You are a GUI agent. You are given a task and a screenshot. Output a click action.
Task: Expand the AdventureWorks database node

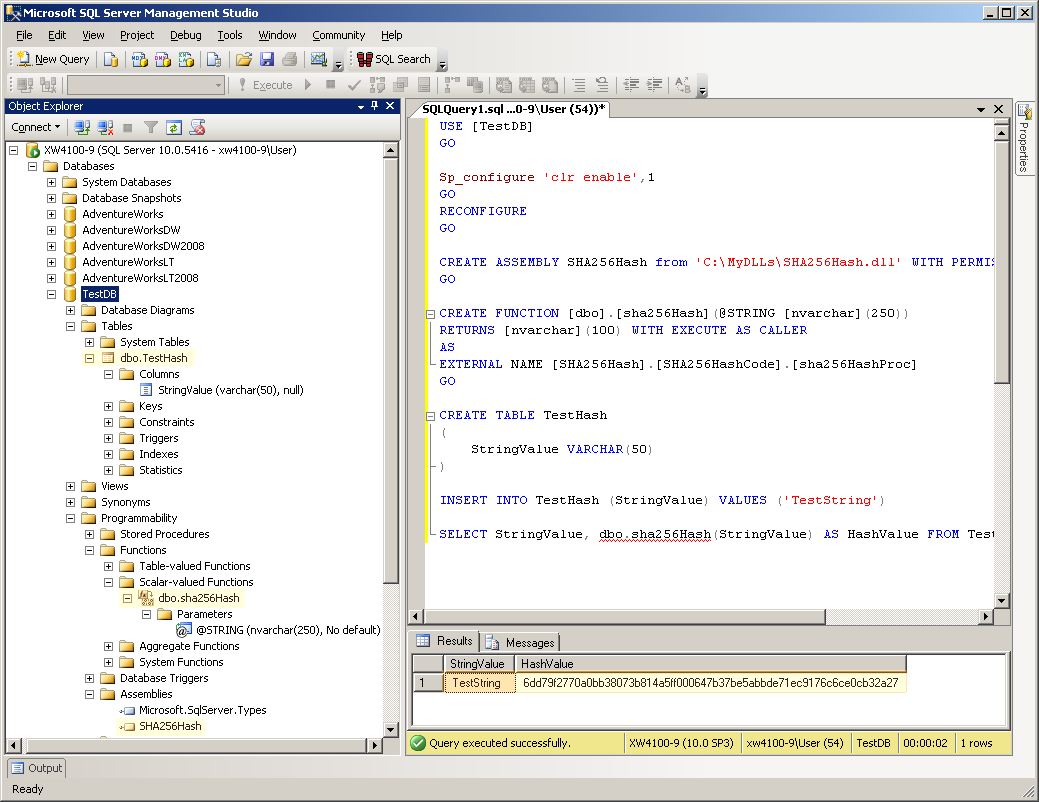point(52,214)
